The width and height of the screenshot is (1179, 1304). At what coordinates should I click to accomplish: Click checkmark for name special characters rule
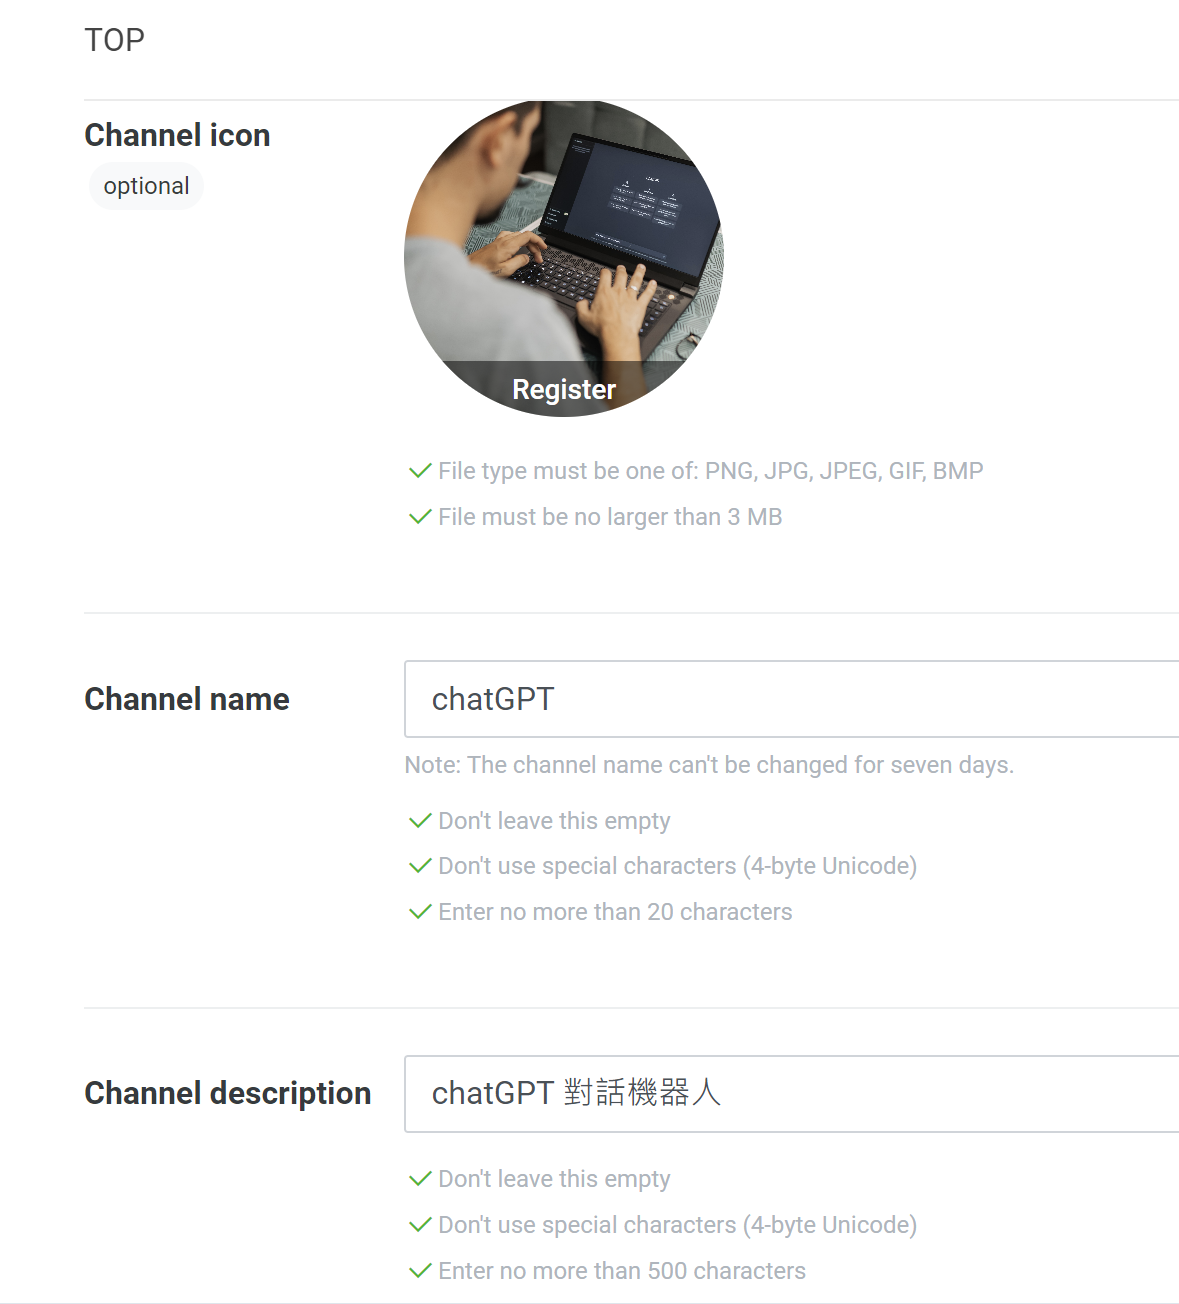420,866
